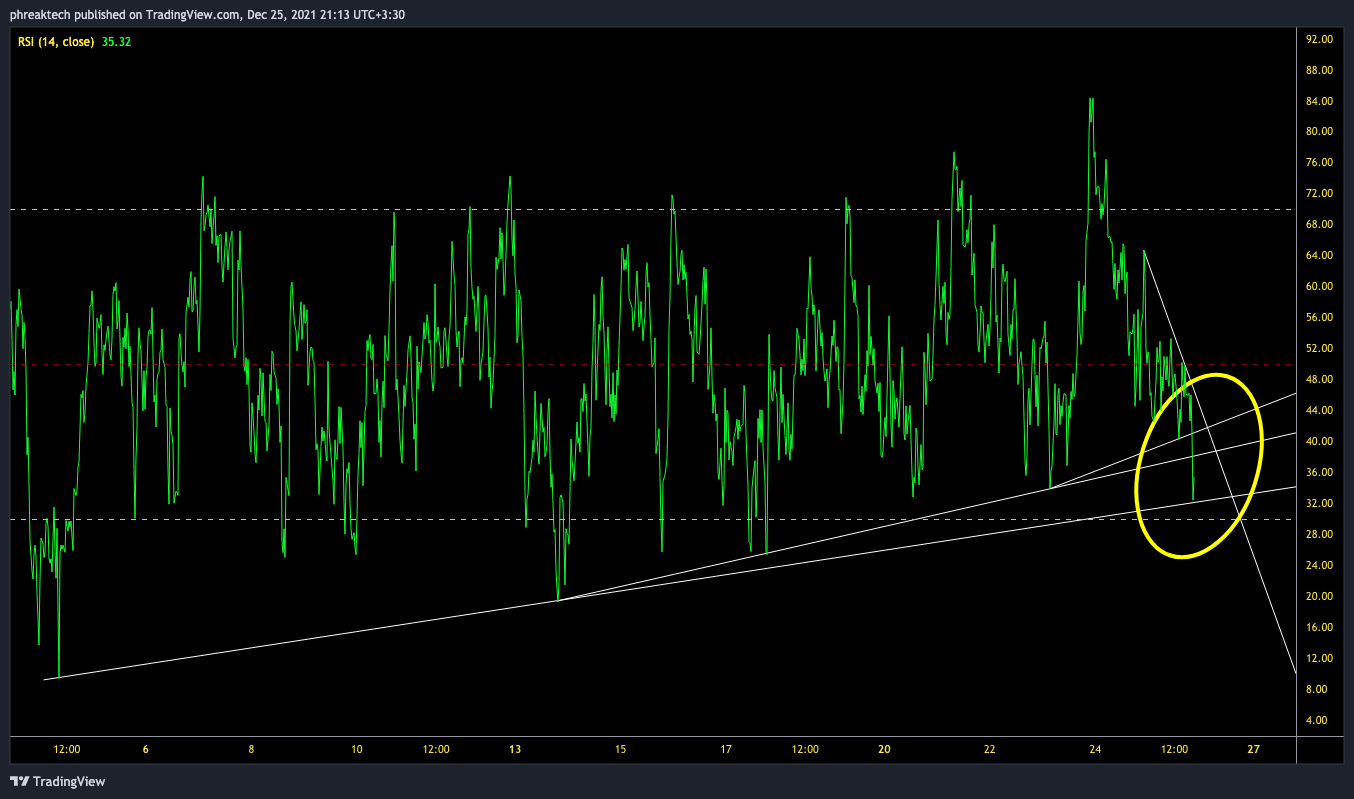Screen dimensions: 1354x799
Task: Click the 12.00 label on price axis
Action: pyautogui.click(x=1320, y=658)
